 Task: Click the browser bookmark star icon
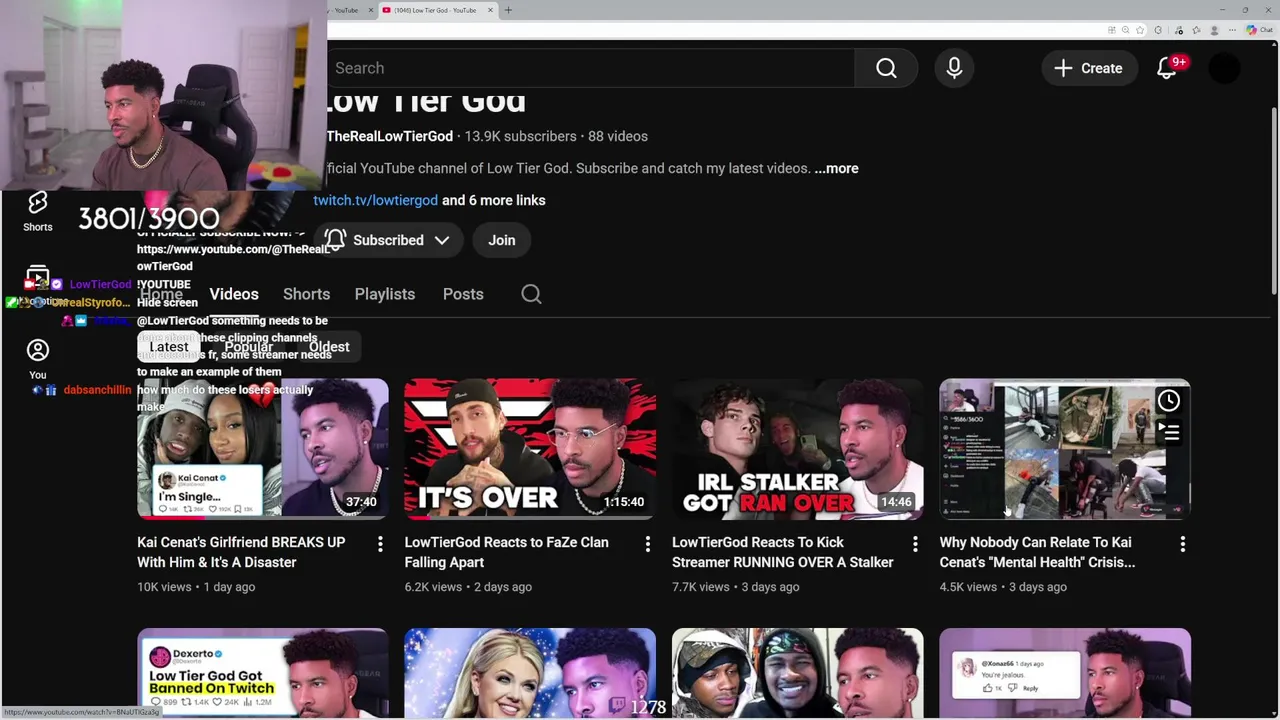tap(1140, 30)
